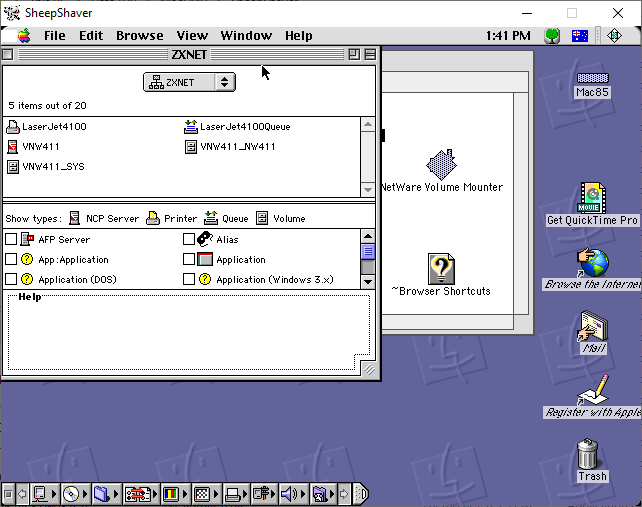Screen dimensions: 642x507
Task: Click the types list scroll-up arrow
Action: [368, 236]
